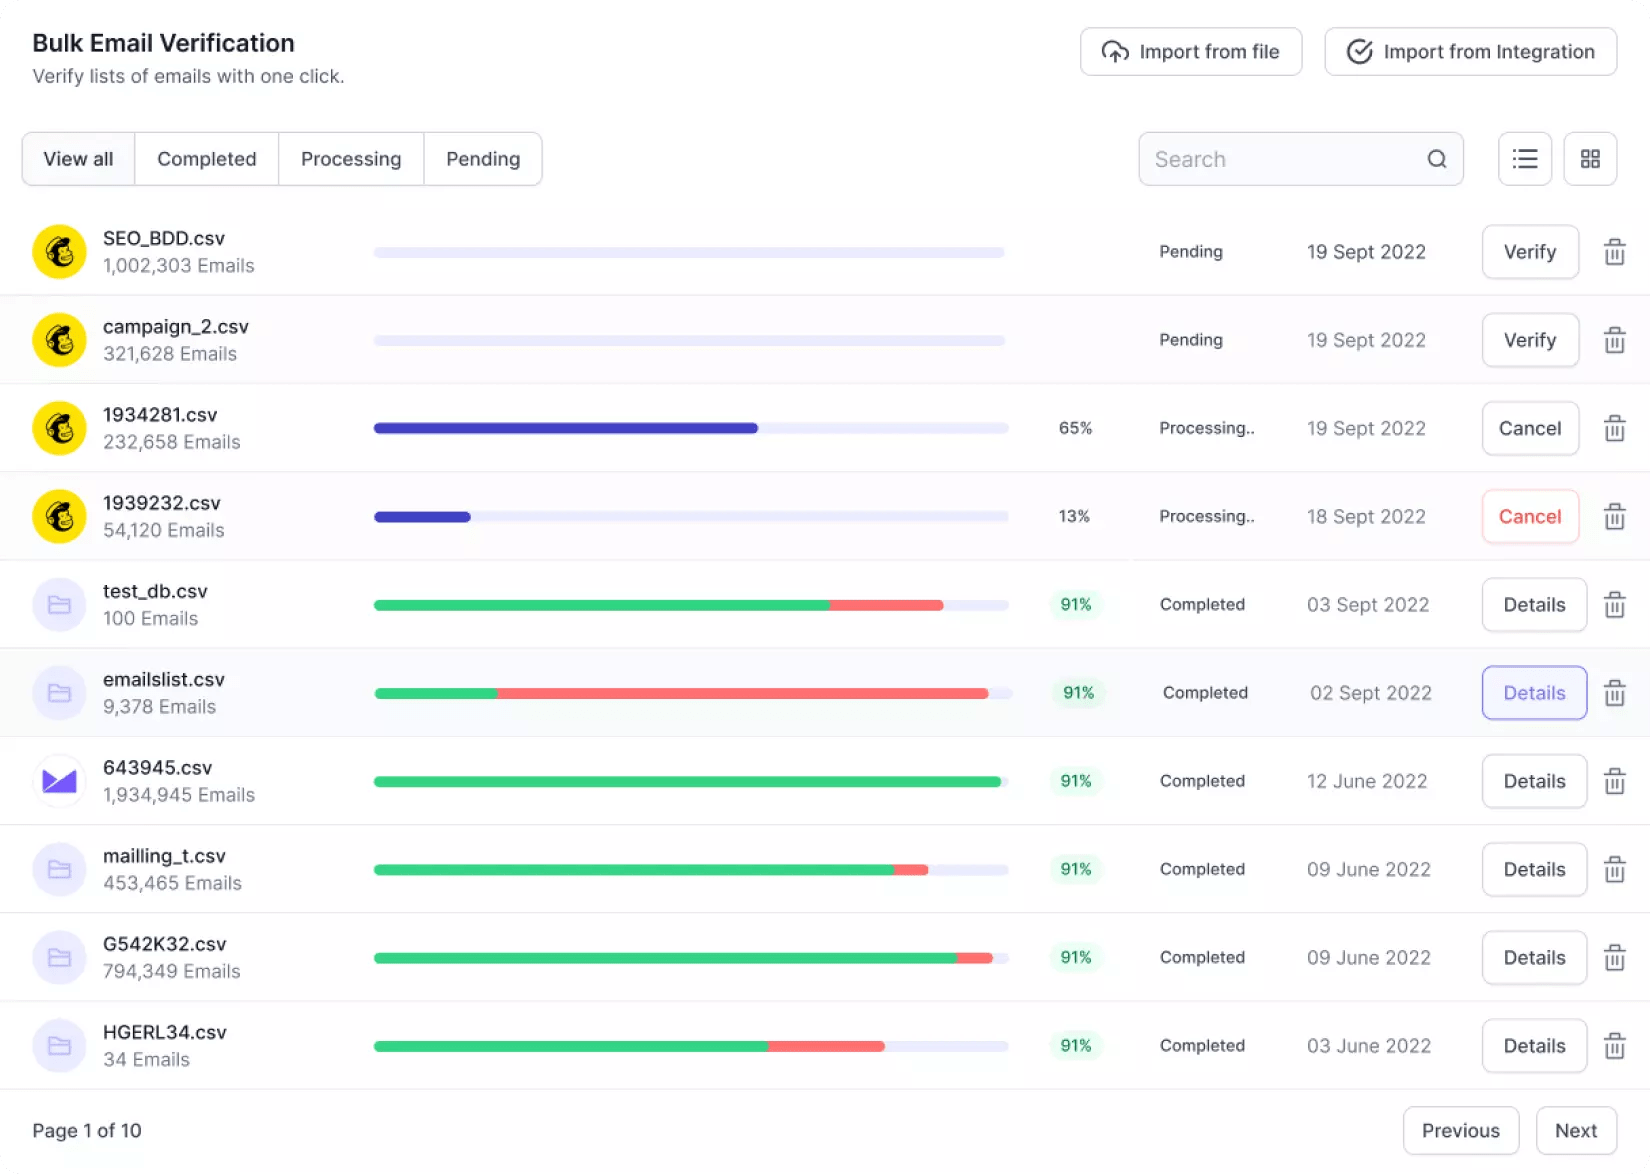Click Mailchimp icon for campaign_2.csv
This screenshot has width=1650, height=1174.
point(59,340)
